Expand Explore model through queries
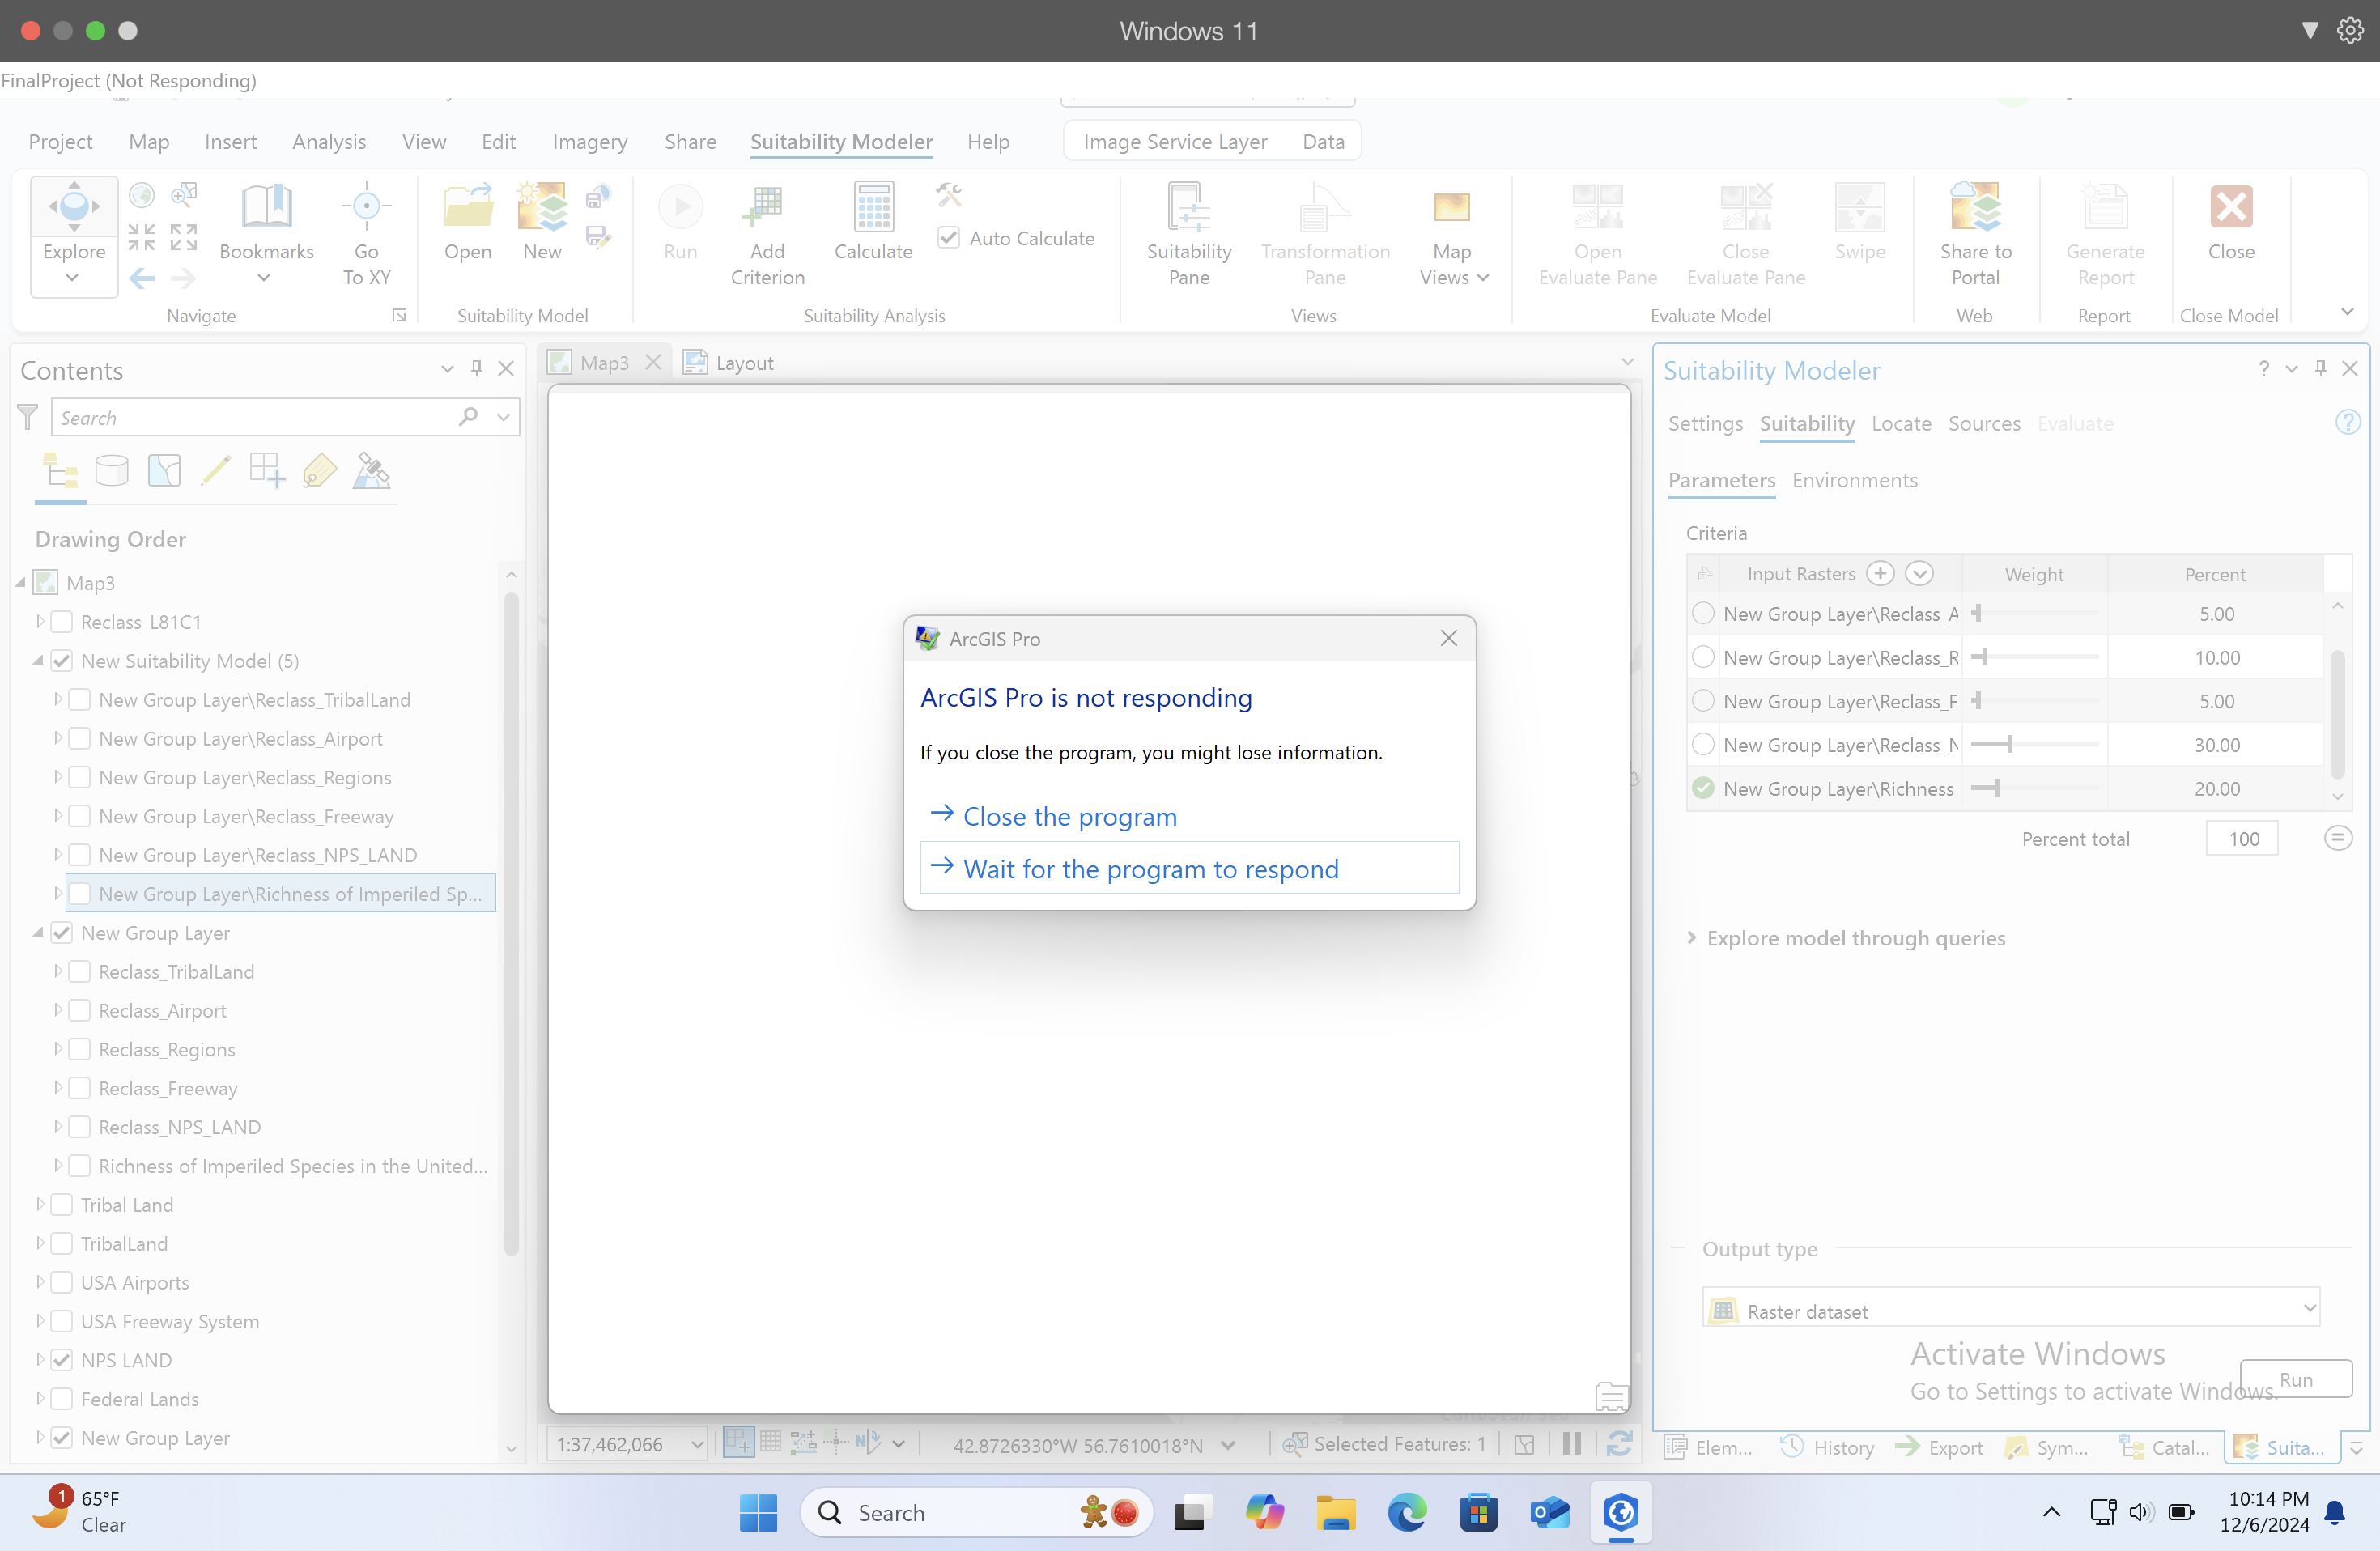2380x1551 pixels. [1692, 938]
